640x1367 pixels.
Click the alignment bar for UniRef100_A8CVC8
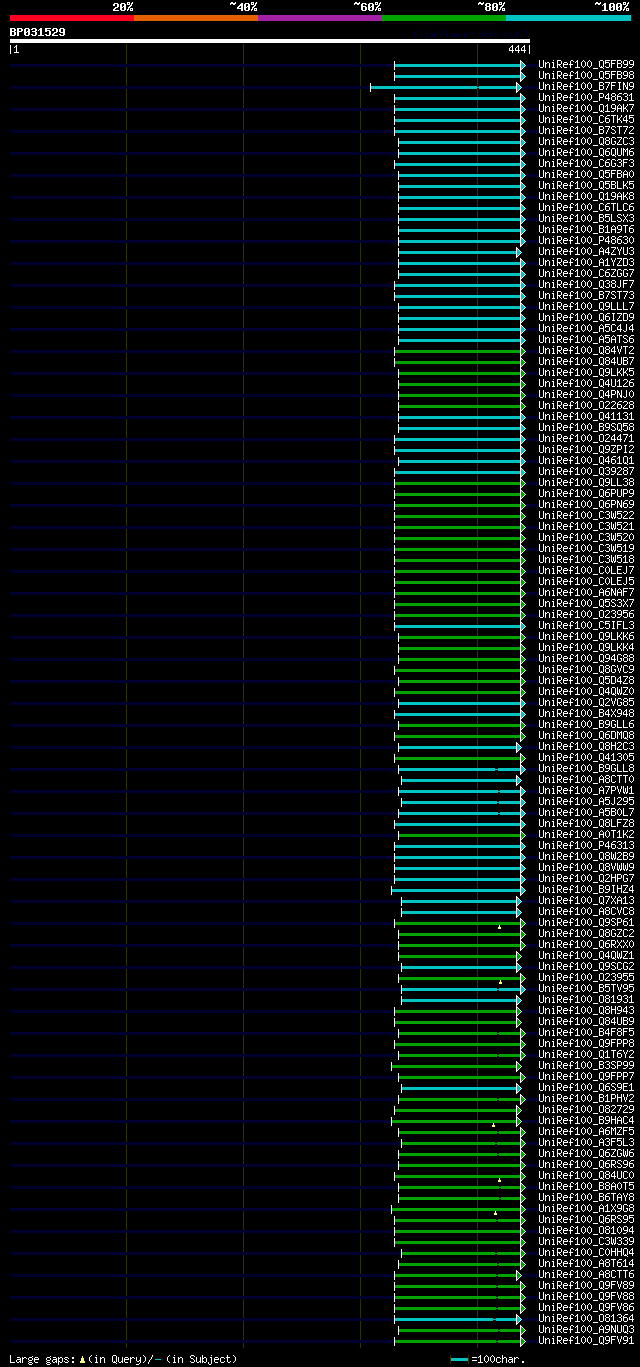(x=461, y=911)
